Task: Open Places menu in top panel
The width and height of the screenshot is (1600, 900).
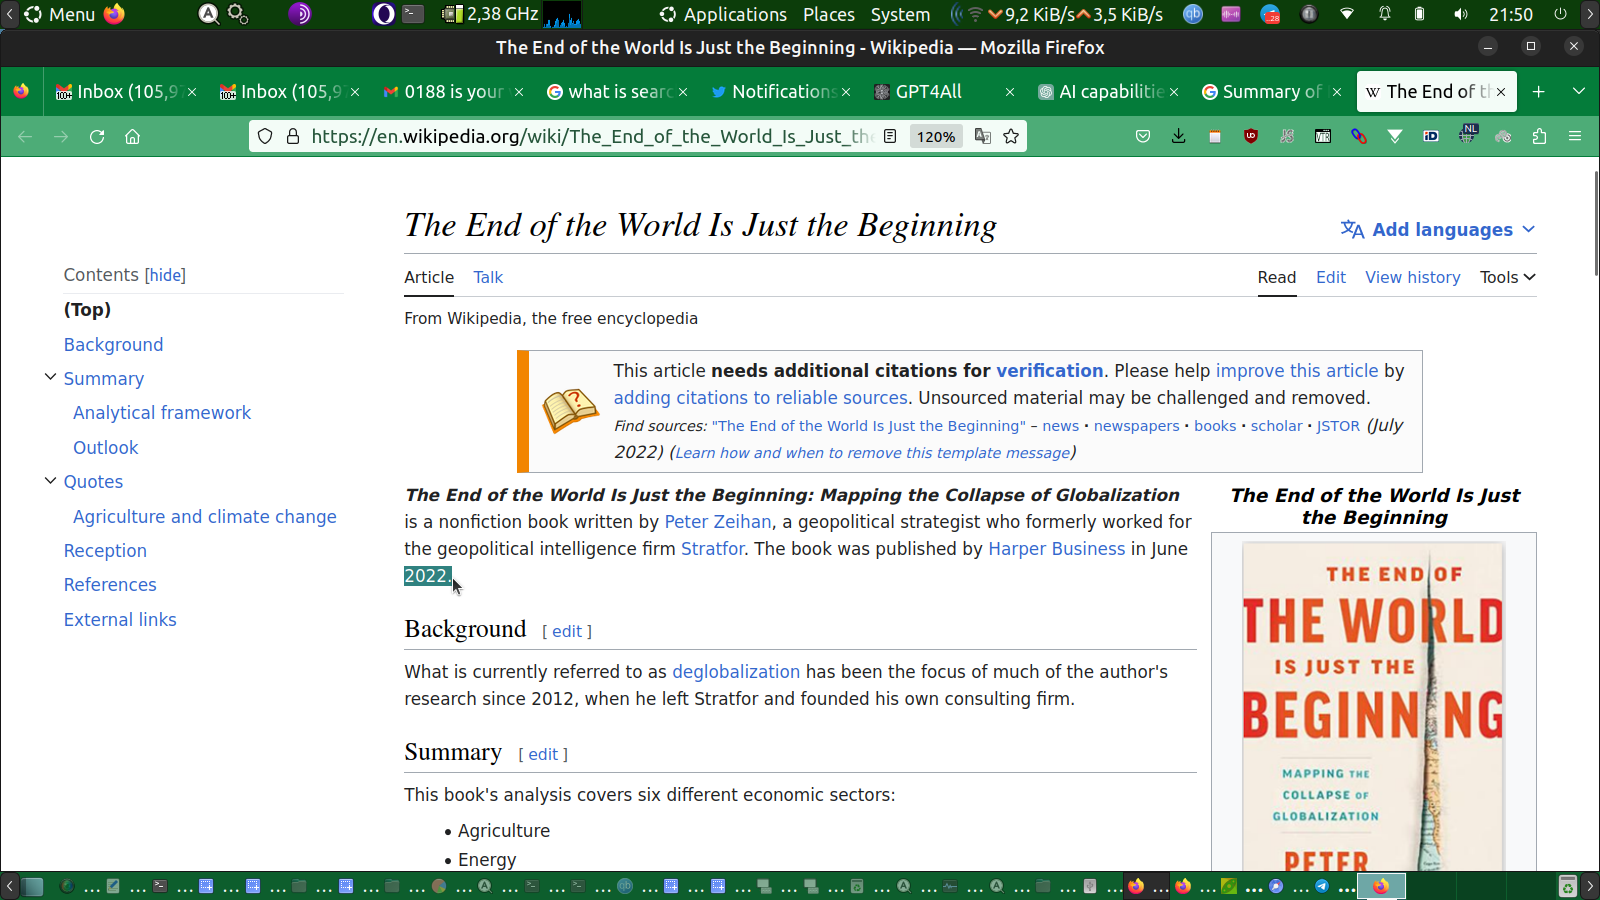Action: pos(829,14)
